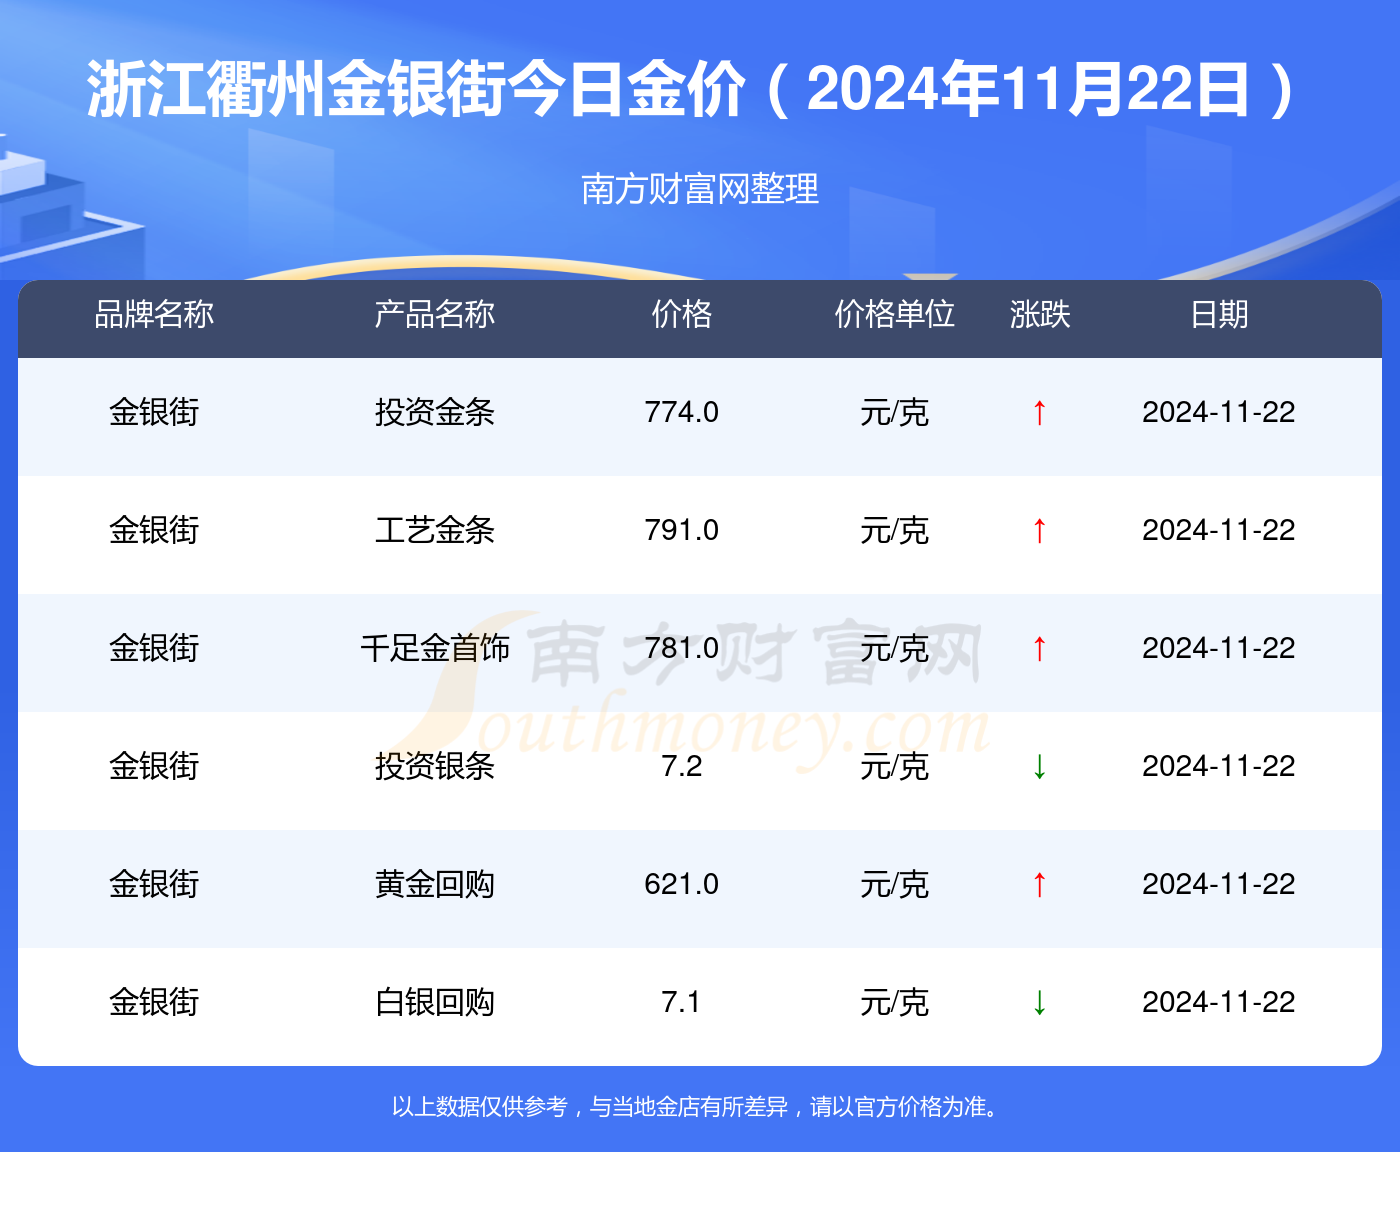
Task: Click date 2024-11-22 in 工艺金条 row
Action: click(x=1219, y=530)
